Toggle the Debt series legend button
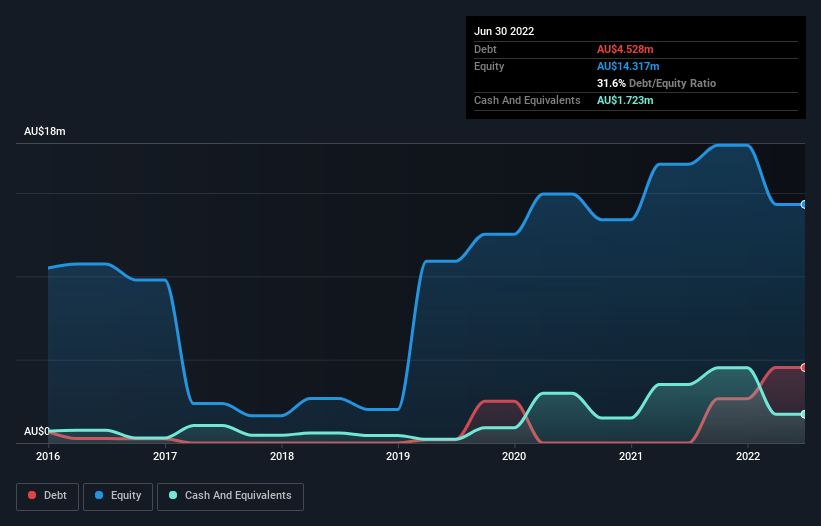 [x=47, y=496]
